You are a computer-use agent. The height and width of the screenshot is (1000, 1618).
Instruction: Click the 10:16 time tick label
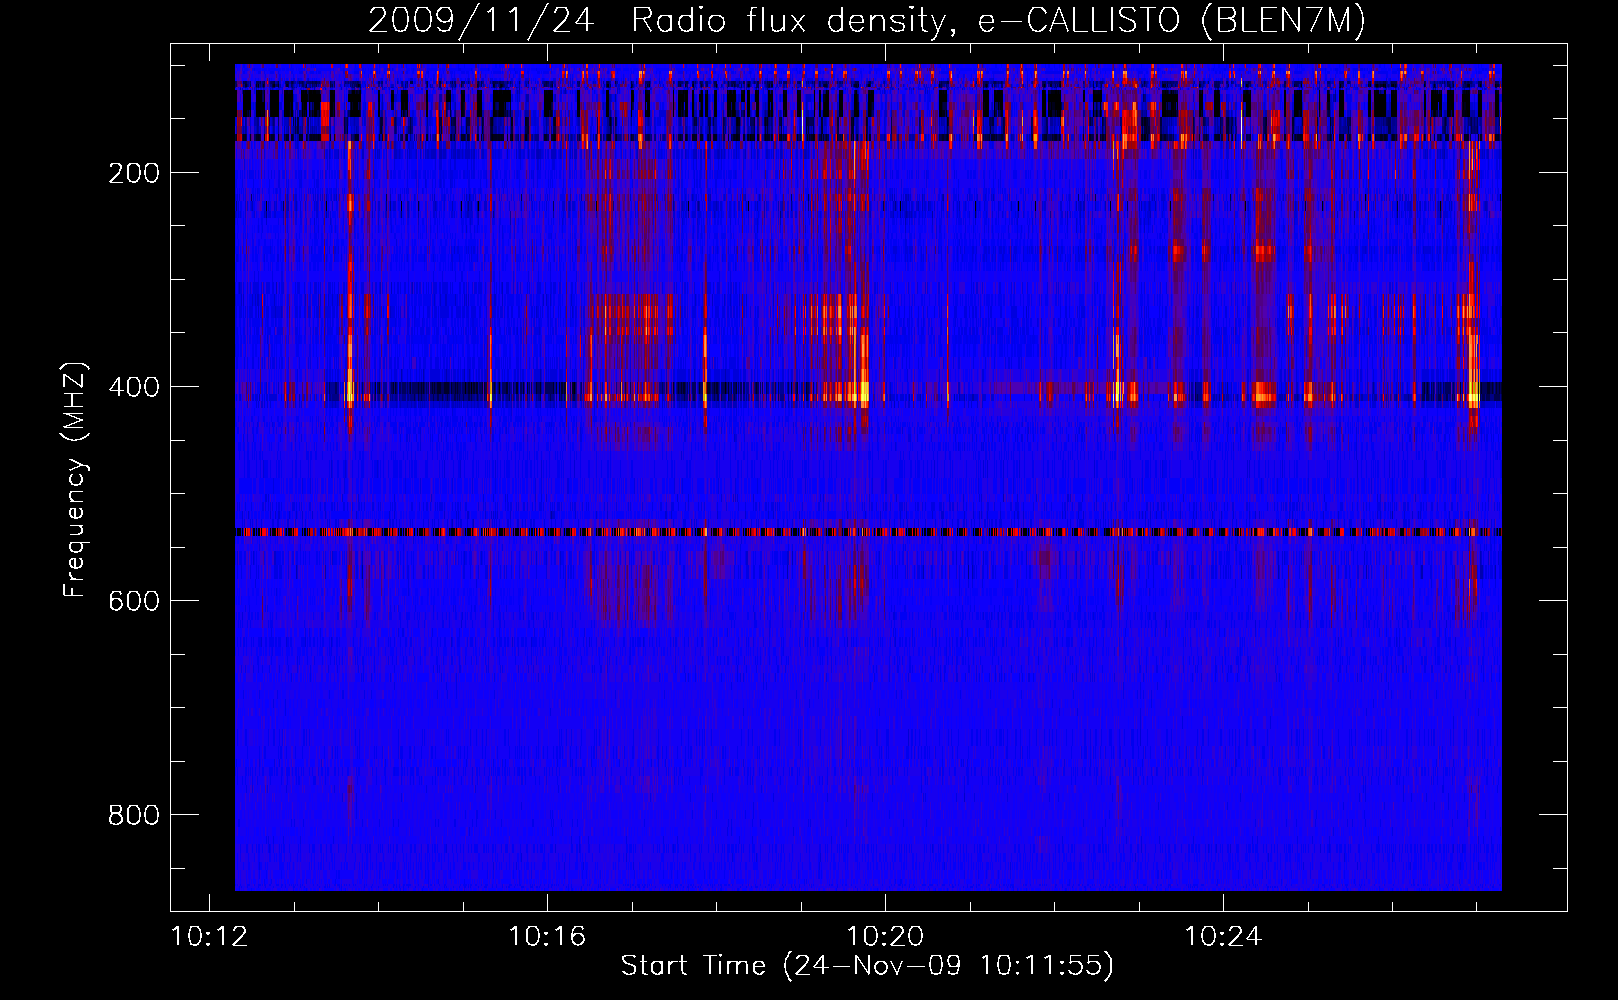tap(547, 937)
